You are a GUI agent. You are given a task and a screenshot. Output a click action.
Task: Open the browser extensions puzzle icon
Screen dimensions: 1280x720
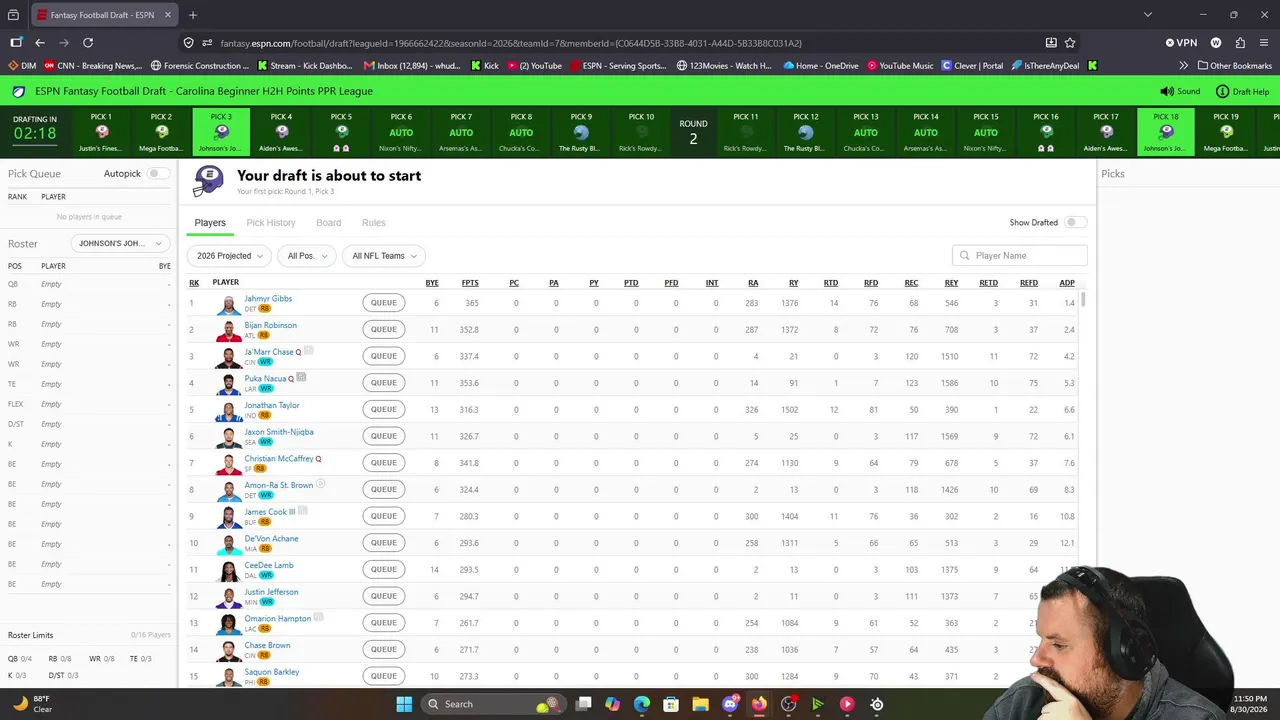tap(1240, 43)
